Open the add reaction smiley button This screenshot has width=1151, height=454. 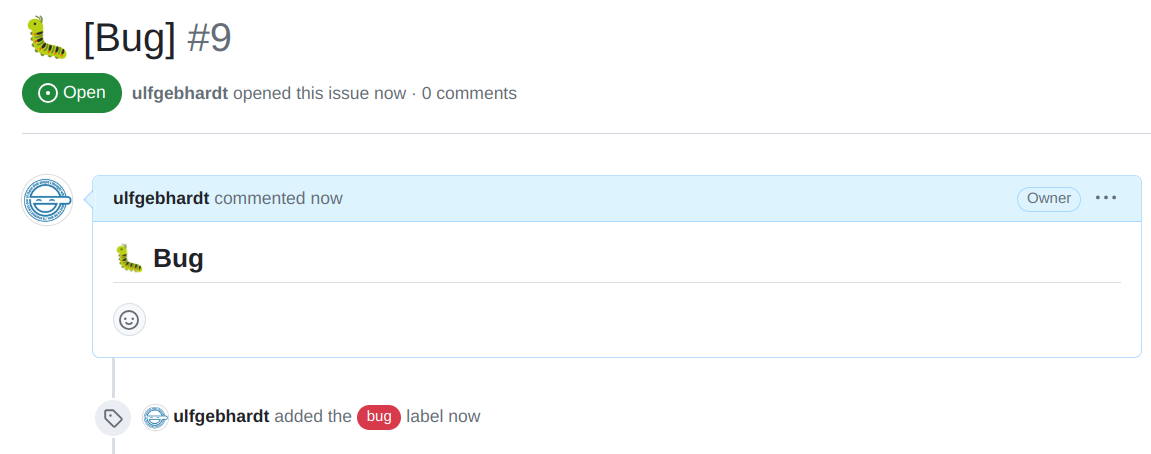click(129, 320)
